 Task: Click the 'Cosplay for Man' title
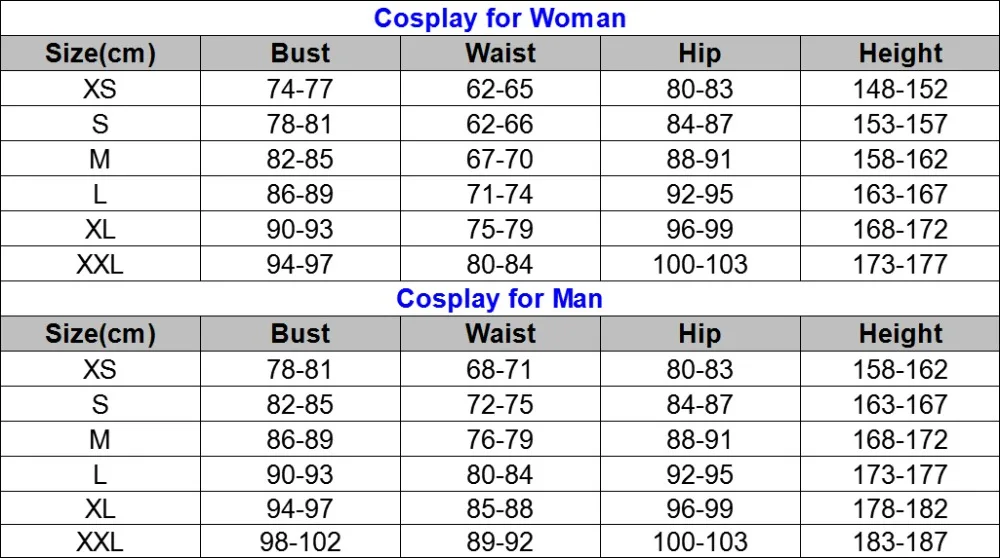[499, 299]
